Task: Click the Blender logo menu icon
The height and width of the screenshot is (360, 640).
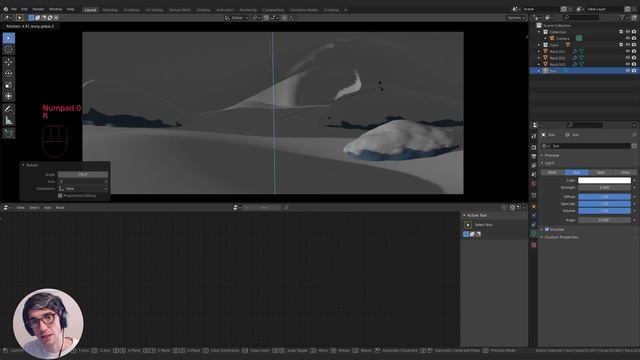Action: (5, 9)
